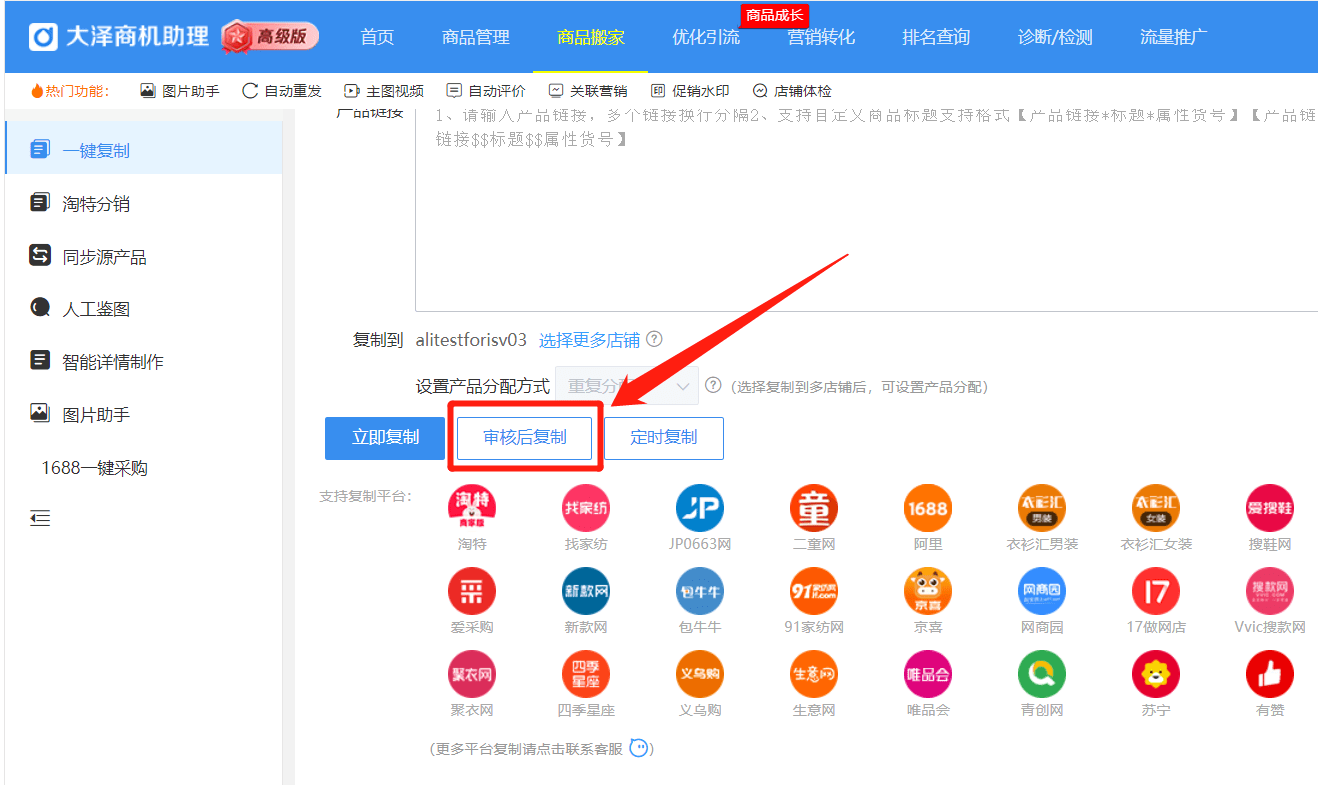Image resolution: width=1318 pixels, height=785 pixels.
Task: Open the 诊断/检测 tab
Action: [x=1055, y=37]
